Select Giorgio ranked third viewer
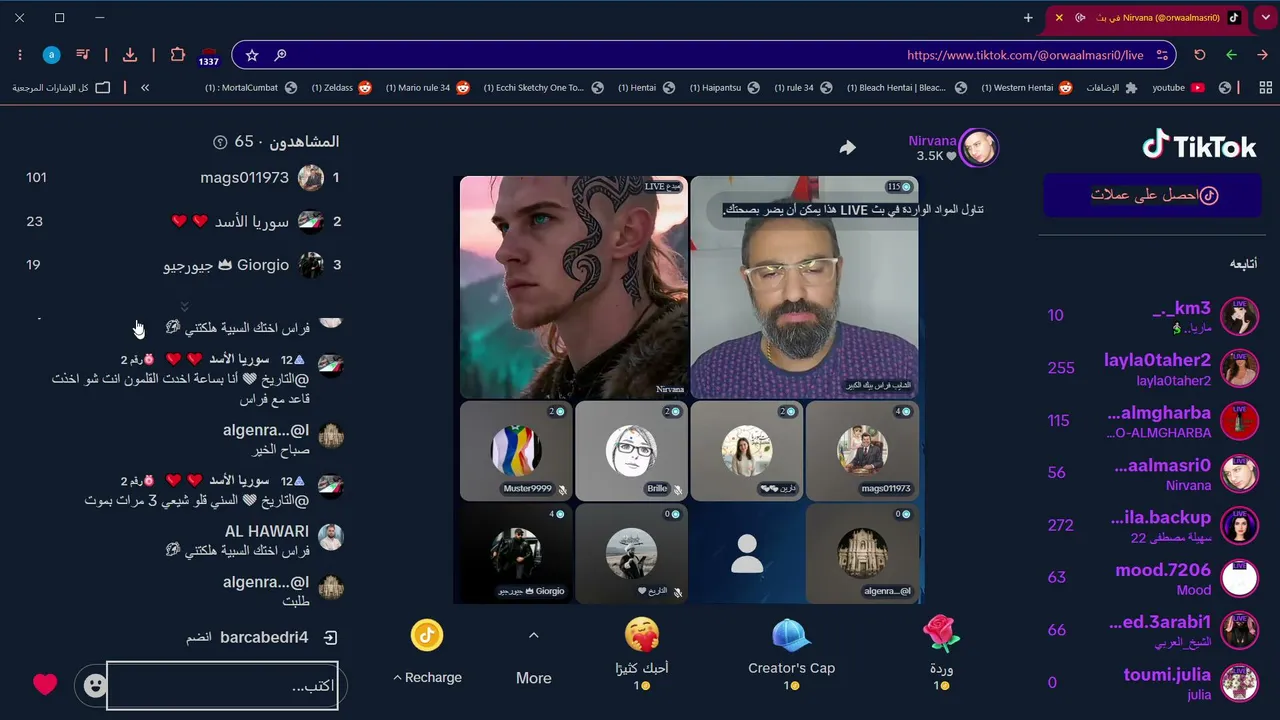1280x720 pixels. [183, 265]
